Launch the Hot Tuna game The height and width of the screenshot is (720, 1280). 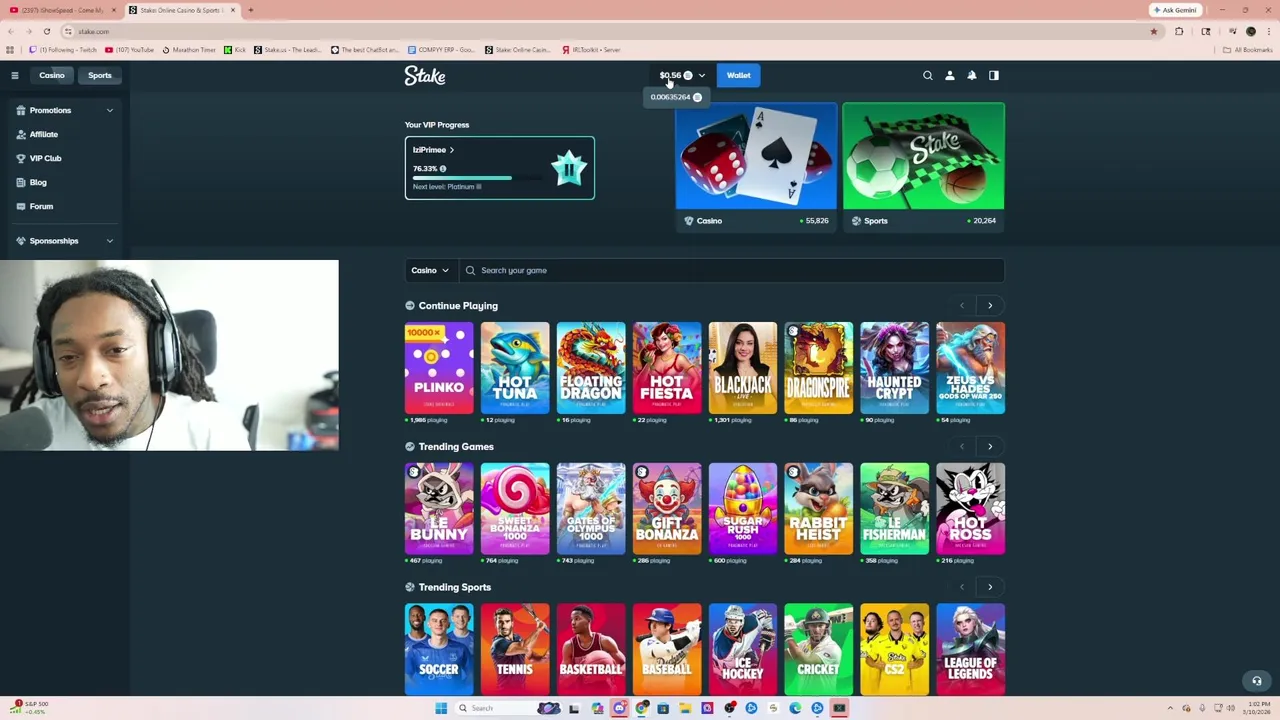(515, 368)
